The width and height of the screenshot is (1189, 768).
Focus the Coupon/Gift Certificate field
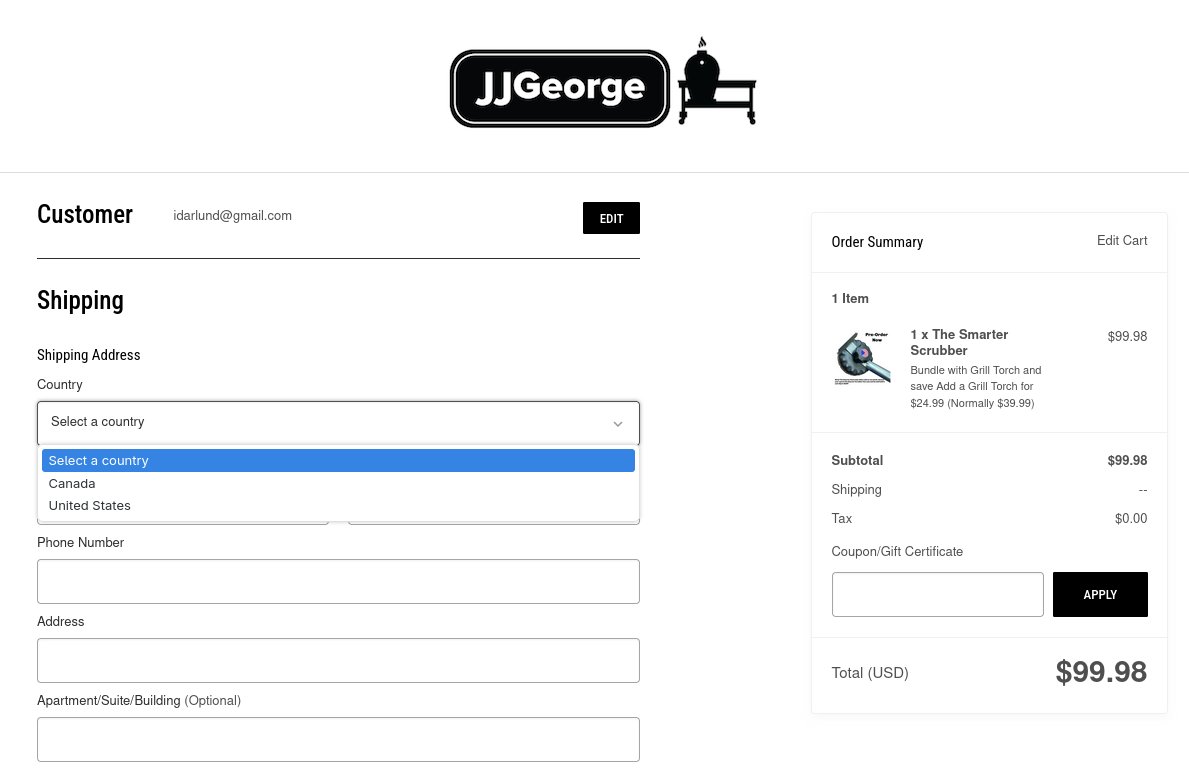pyautogui.click(x=938, y=594)
